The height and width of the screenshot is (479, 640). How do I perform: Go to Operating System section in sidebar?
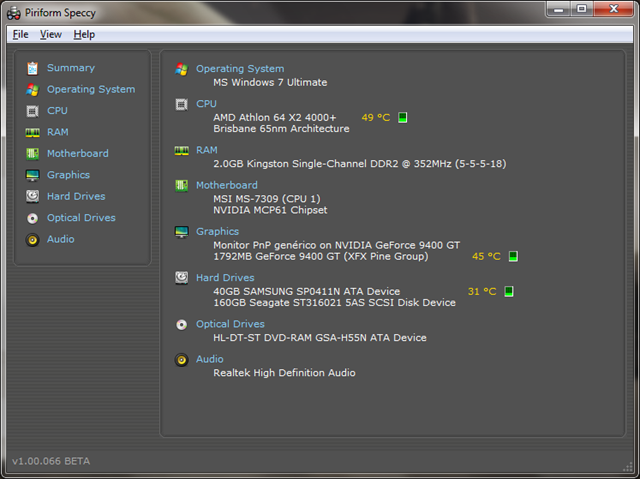click(x=91, y=89)
